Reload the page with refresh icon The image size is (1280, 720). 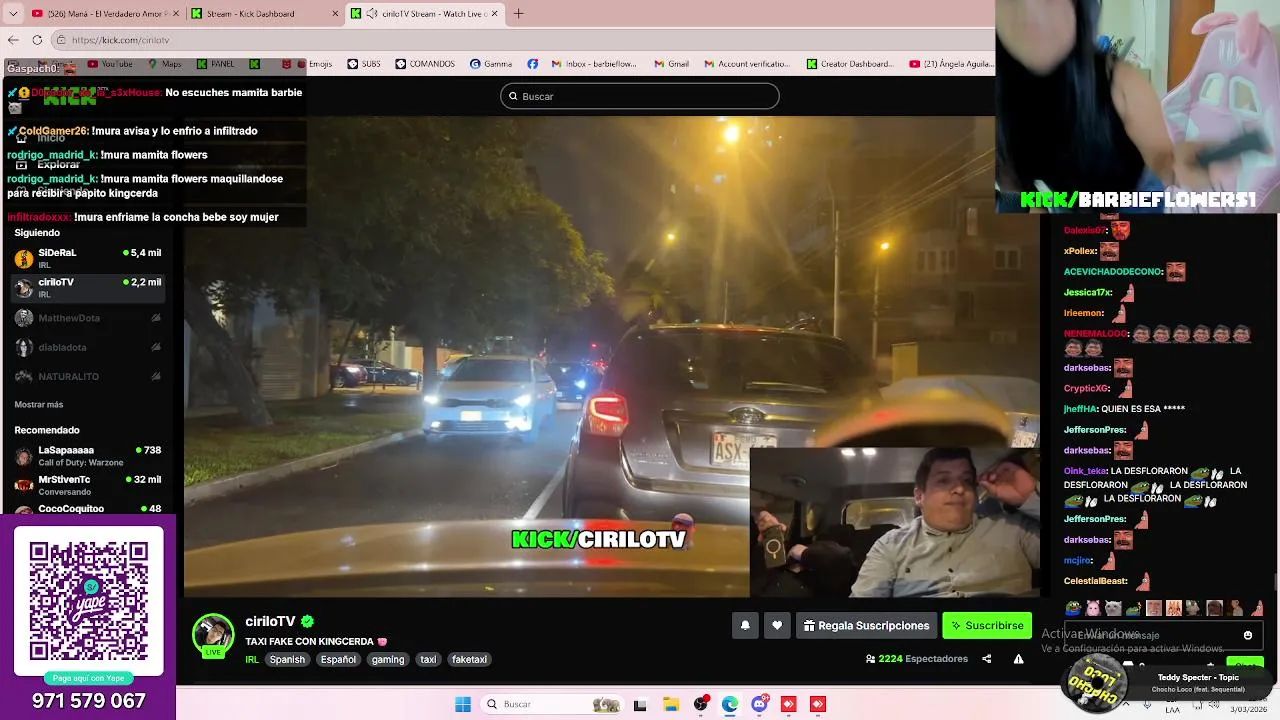pos(37,40)
